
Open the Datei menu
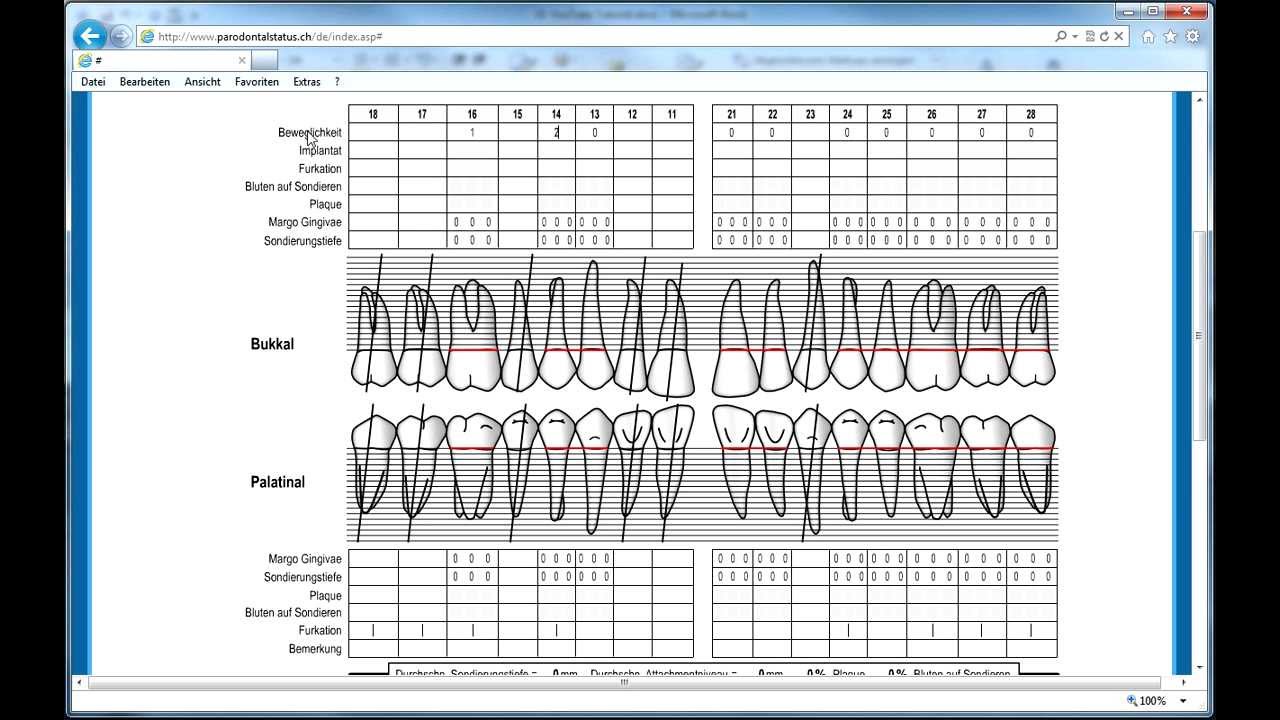93,82
